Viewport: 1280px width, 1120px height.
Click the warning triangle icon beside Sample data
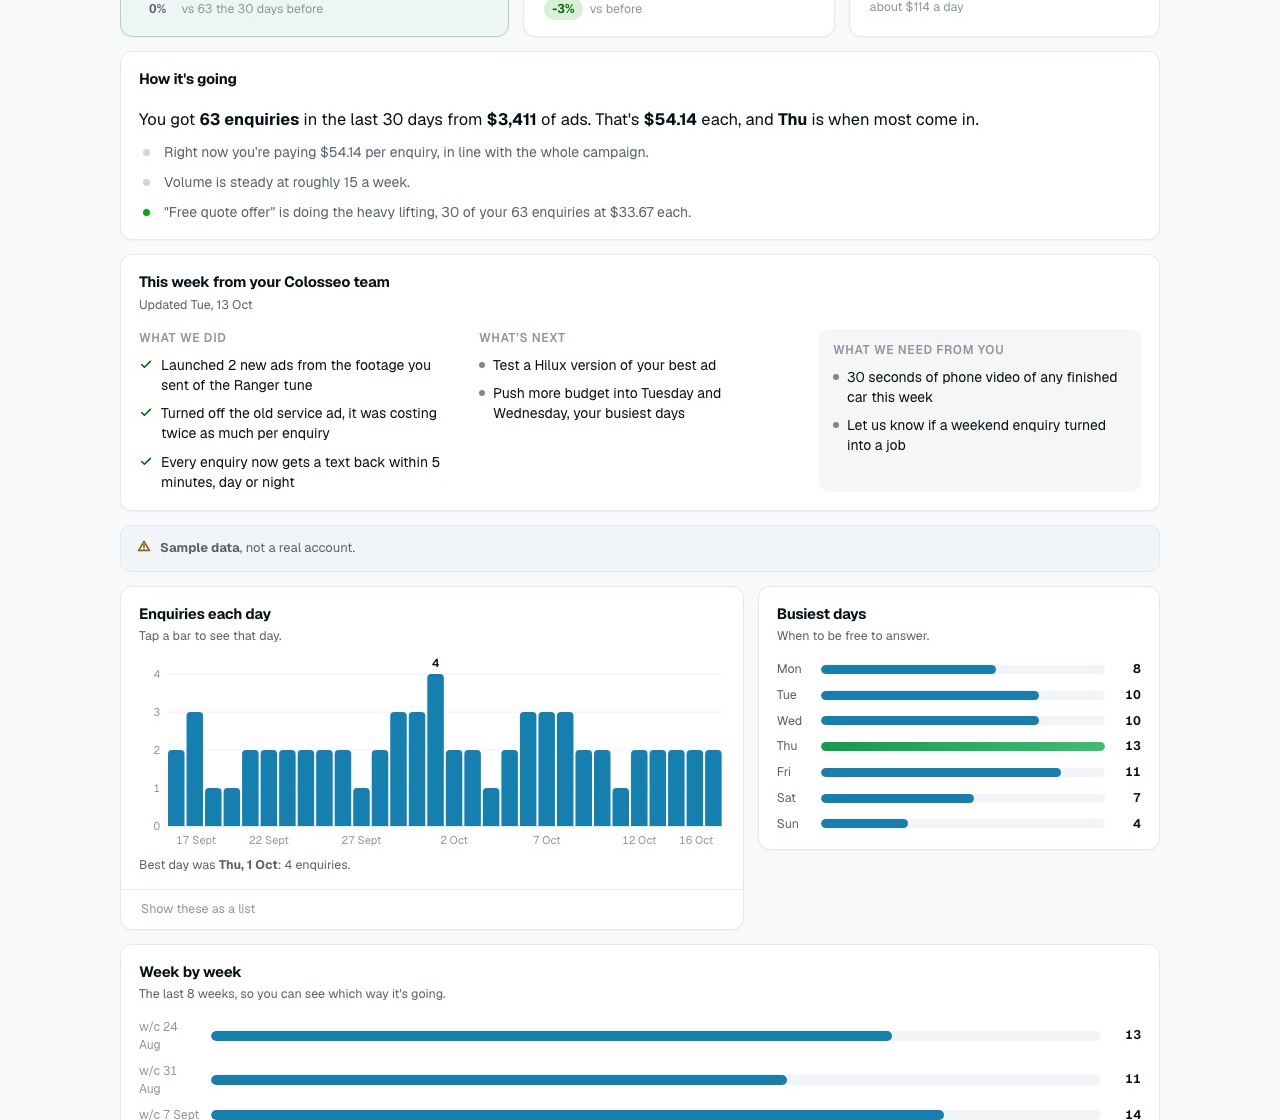tap(144, 547)
